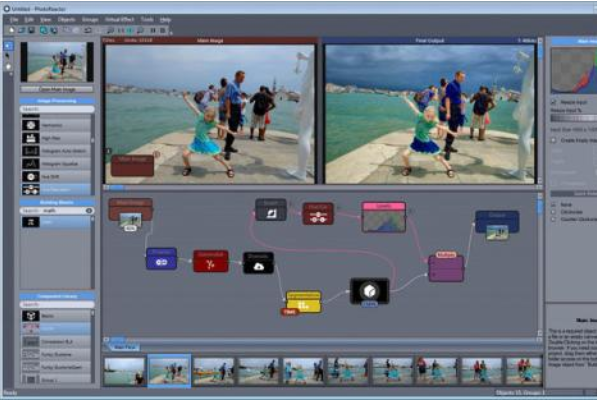
Task: Click the histogram graph in right panel
Action: [574, 70]
